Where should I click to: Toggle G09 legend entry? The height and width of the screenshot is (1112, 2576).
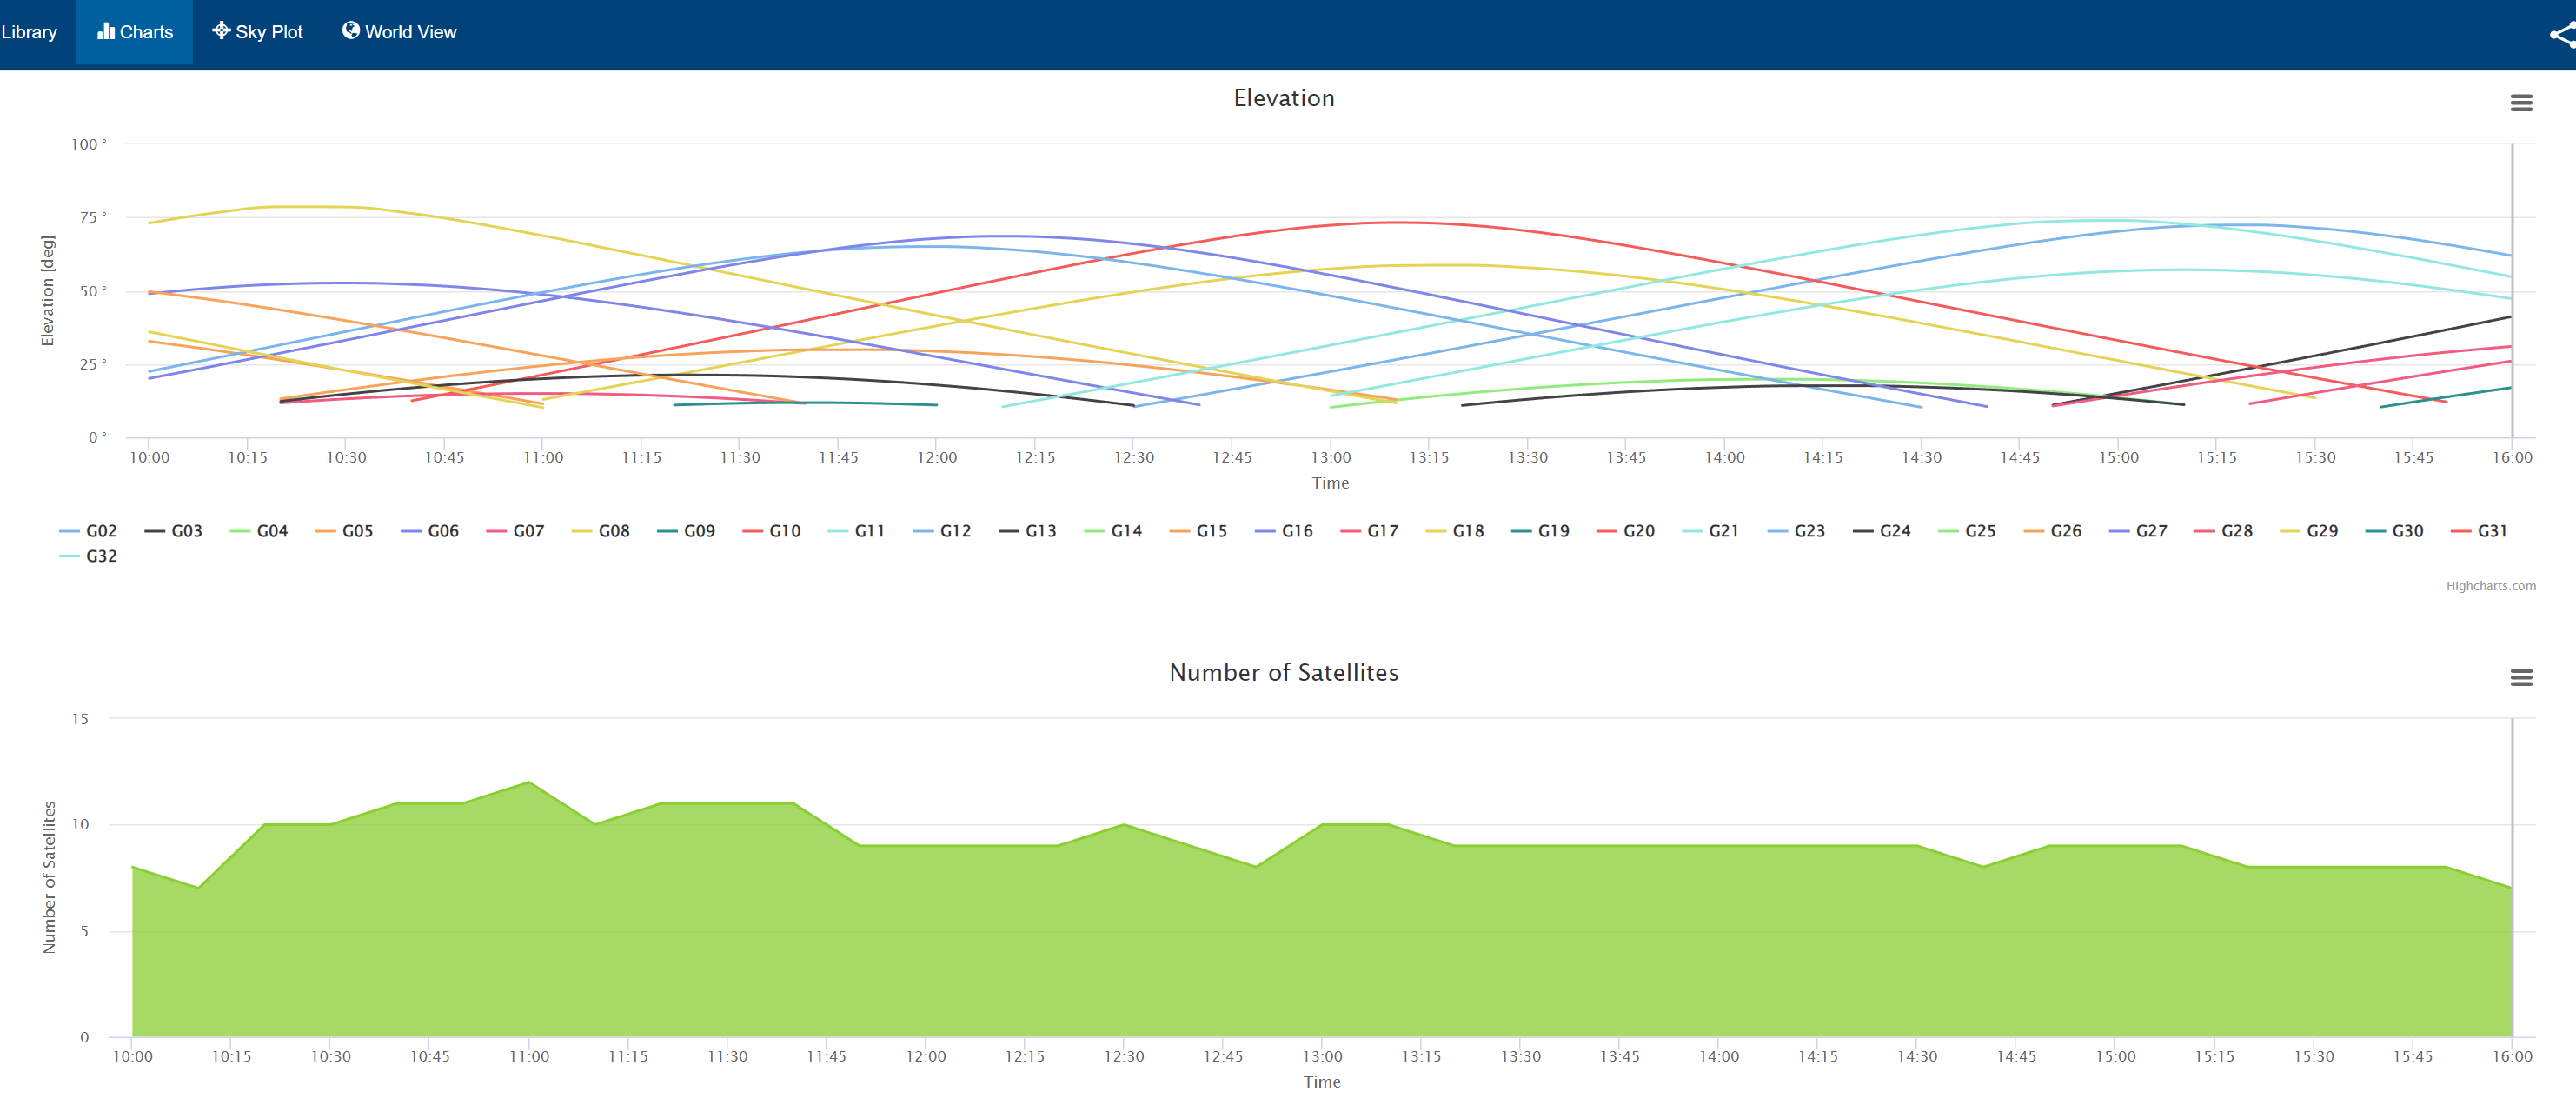(x=699, y=531)
